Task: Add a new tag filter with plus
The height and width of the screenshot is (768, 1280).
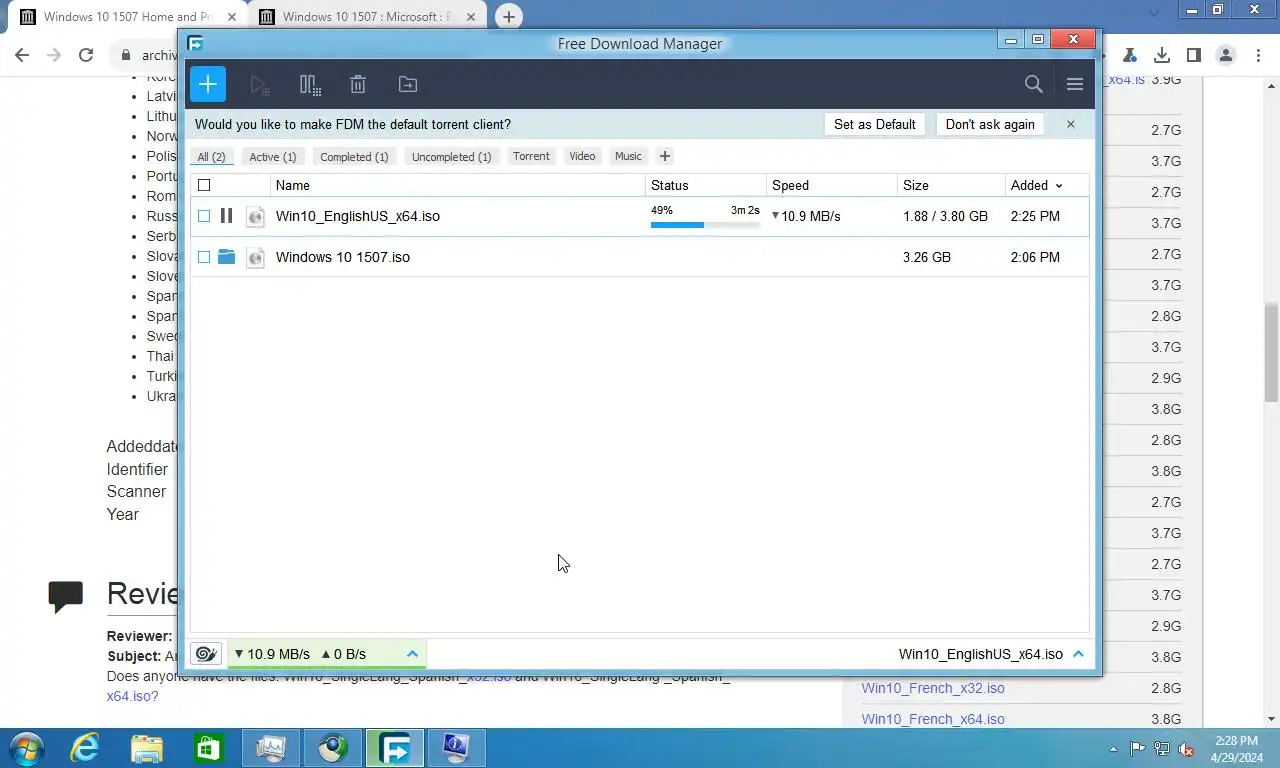Action: tap(665, 156)
